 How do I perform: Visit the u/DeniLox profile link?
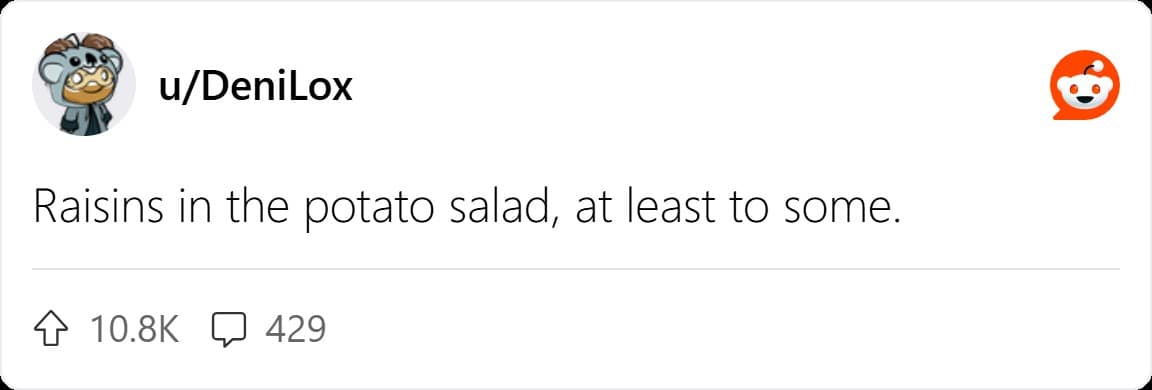click(255, 88)
